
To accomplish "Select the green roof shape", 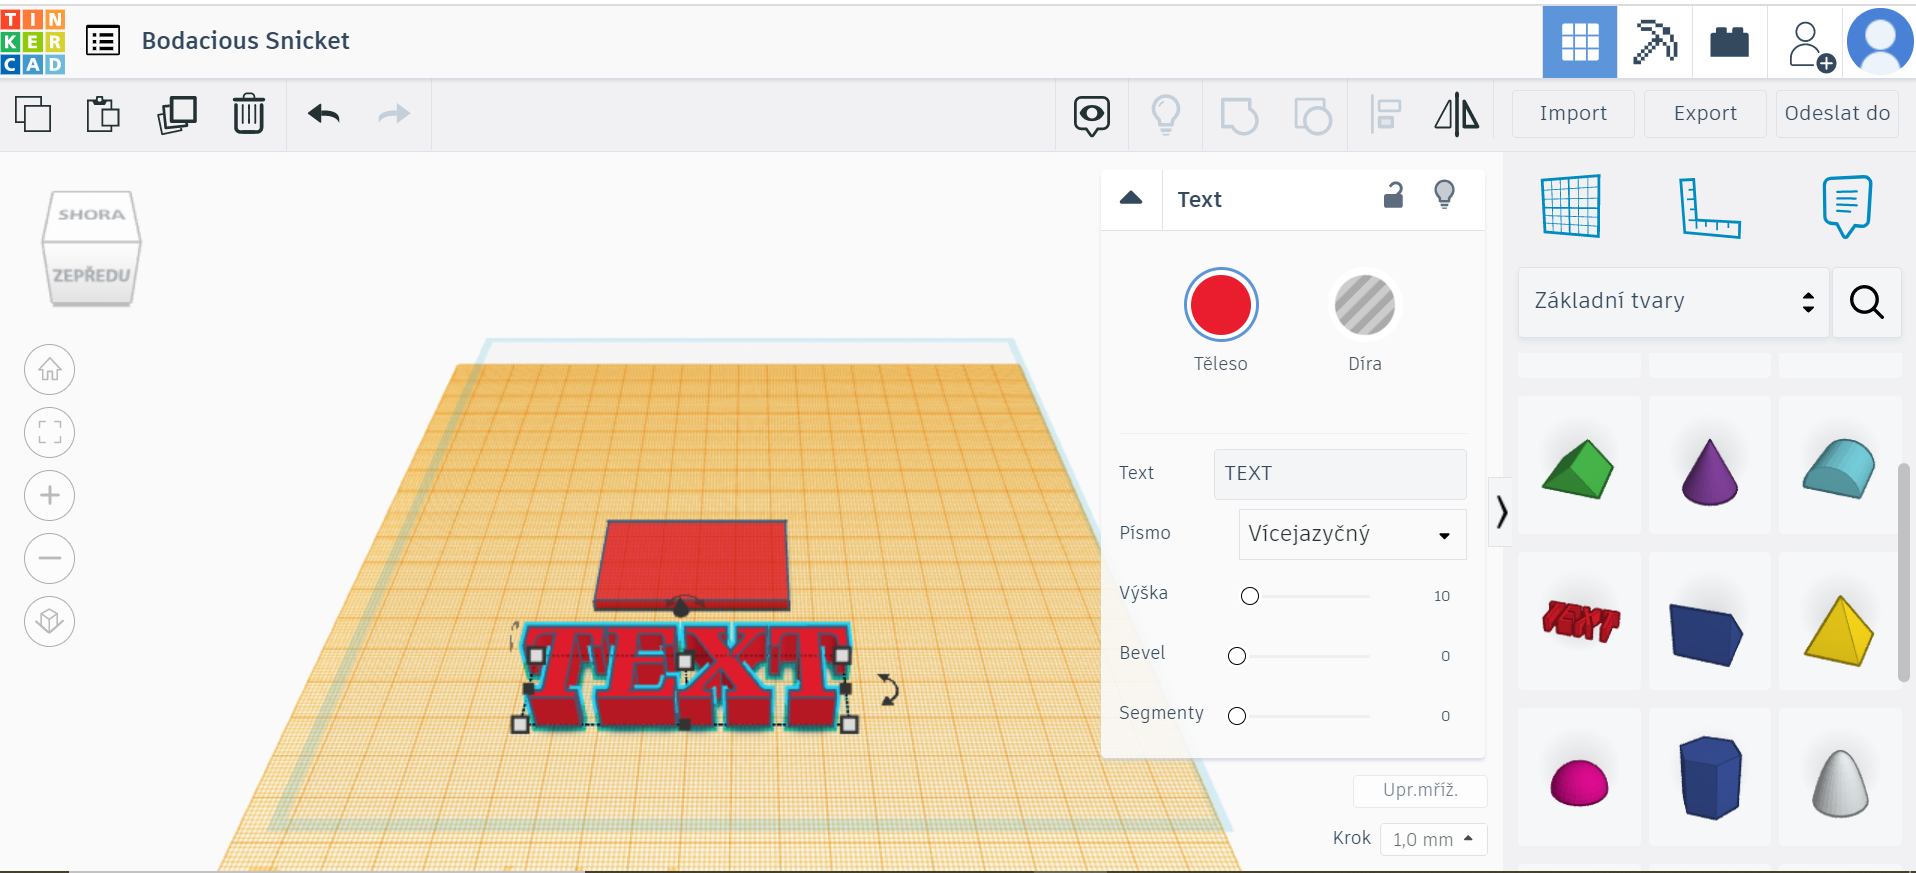I will [x=1579, y=467].
